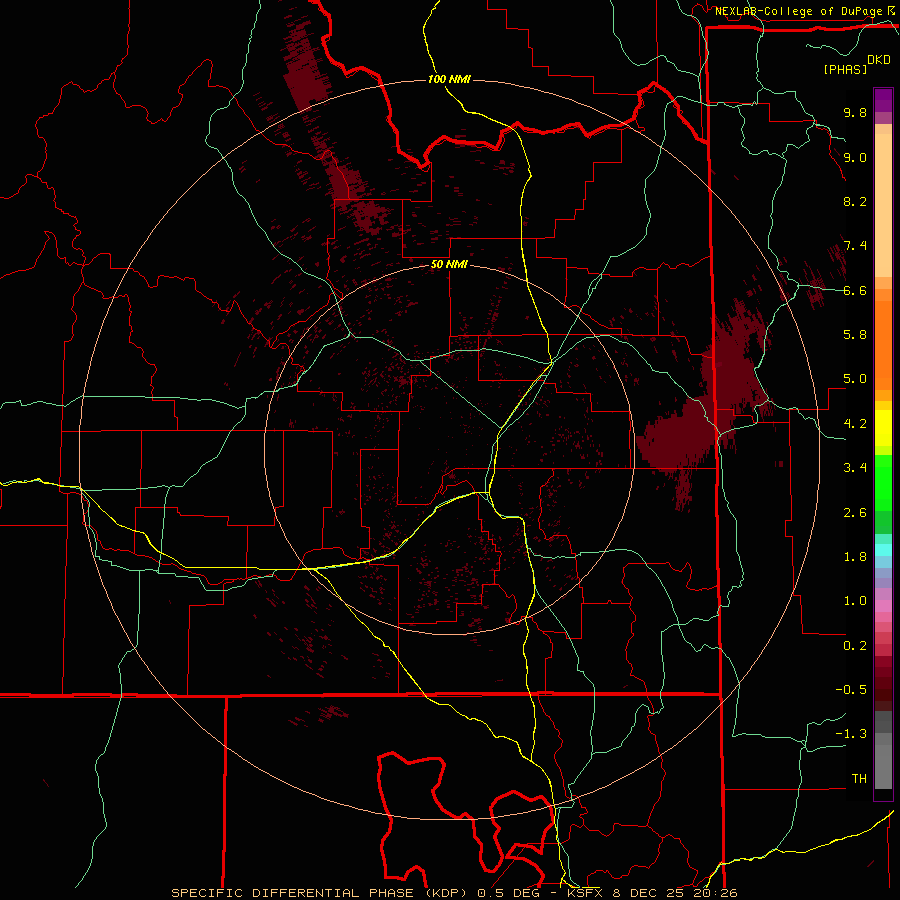Click the 0.2 legend label
Screen dimensions: 900x900
pyautogui.click(x=855, y=646)
